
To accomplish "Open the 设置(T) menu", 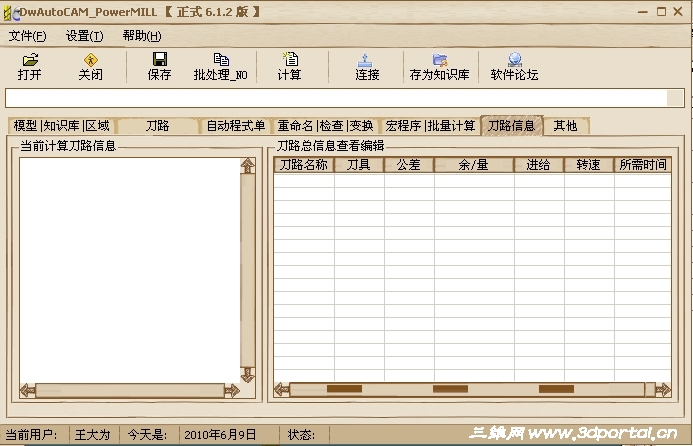I will (x=84, y=36).
